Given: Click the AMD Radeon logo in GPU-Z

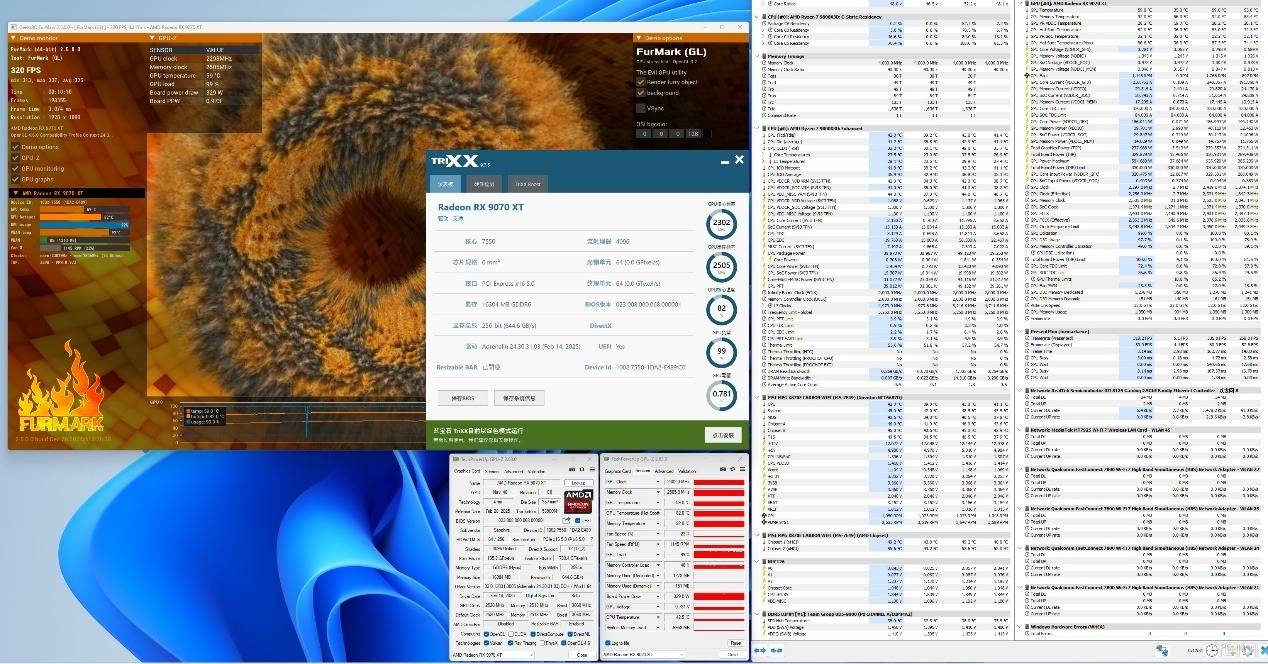Looking at the screenshot, I should coord(577,500).
